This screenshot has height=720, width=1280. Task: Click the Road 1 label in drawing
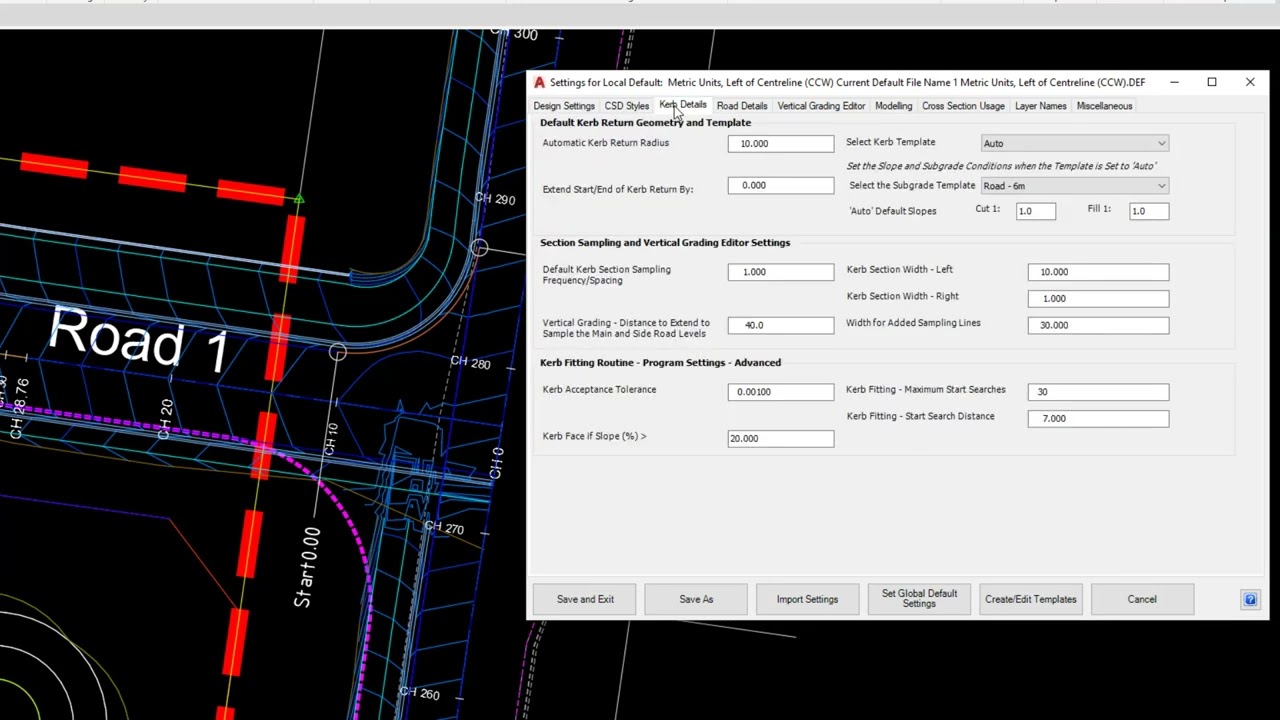(139, 341)
